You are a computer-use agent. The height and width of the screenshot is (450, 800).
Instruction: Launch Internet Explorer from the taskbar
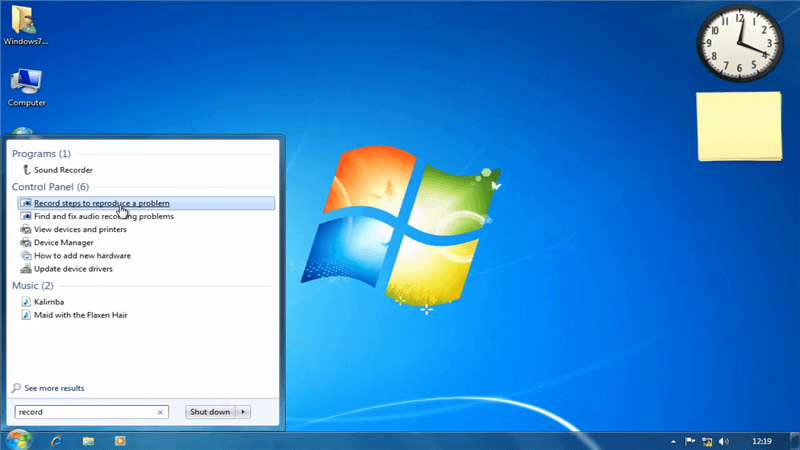click(56, 440)
